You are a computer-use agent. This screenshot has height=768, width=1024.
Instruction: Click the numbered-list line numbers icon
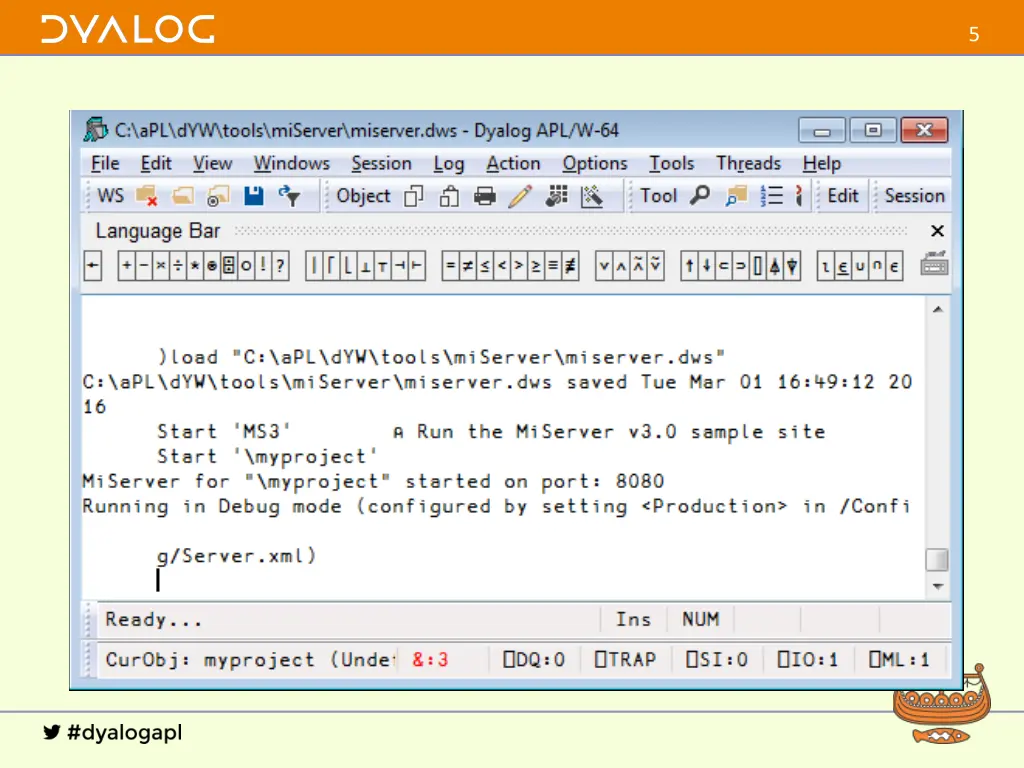772,196
